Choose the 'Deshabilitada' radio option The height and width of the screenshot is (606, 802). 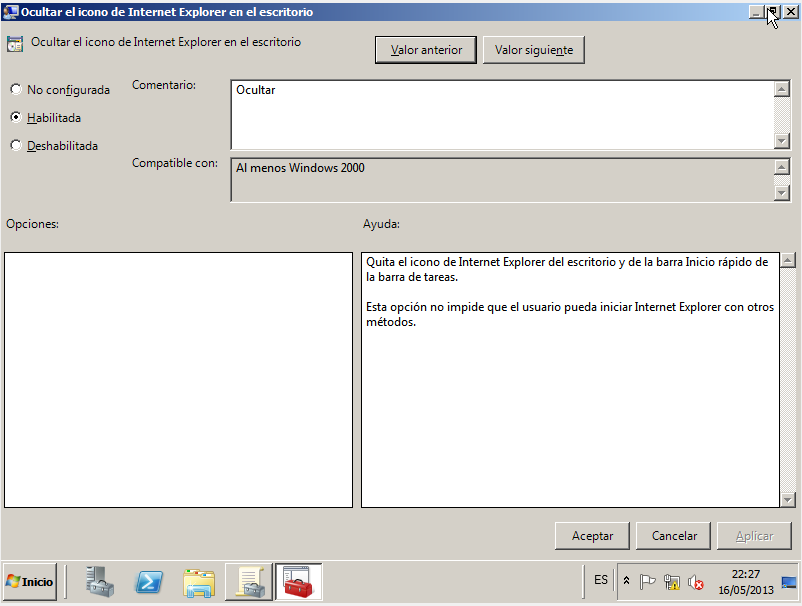tap(16, 146)
